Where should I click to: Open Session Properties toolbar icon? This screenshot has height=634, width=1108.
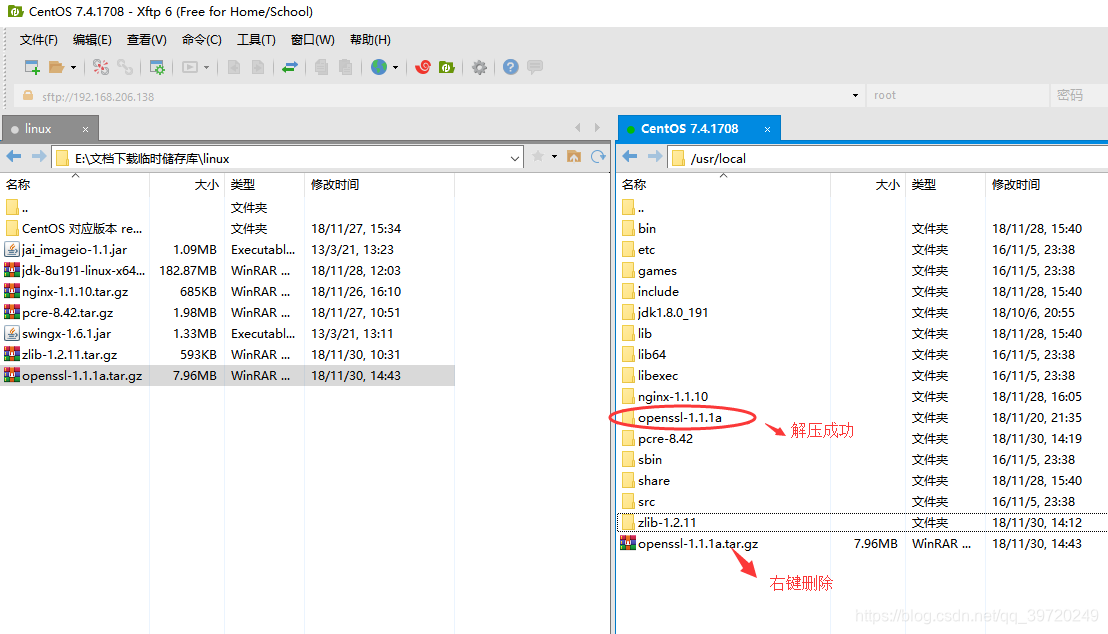(x=157, y=67)
